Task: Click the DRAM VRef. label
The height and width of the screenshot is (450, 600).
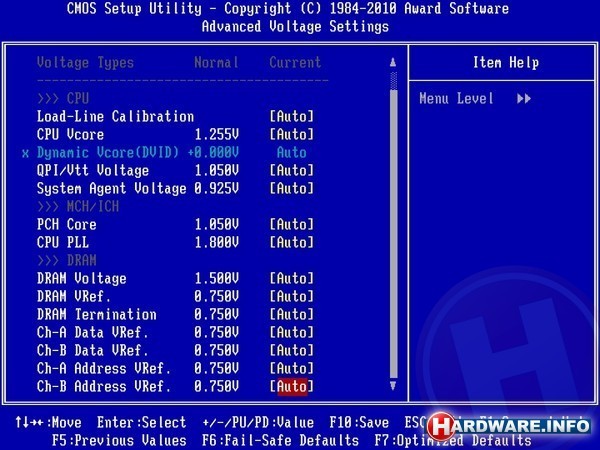Action: point(74,296)
